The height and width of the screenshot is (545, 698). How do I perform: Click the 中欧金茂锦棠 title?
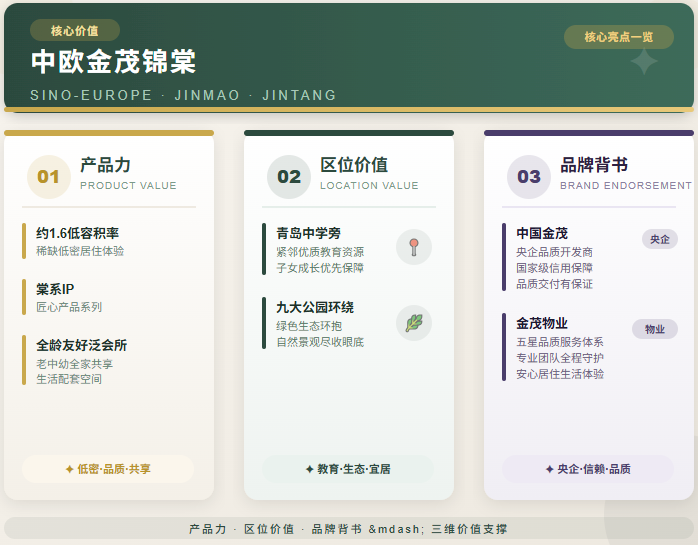tap(114, 61)
